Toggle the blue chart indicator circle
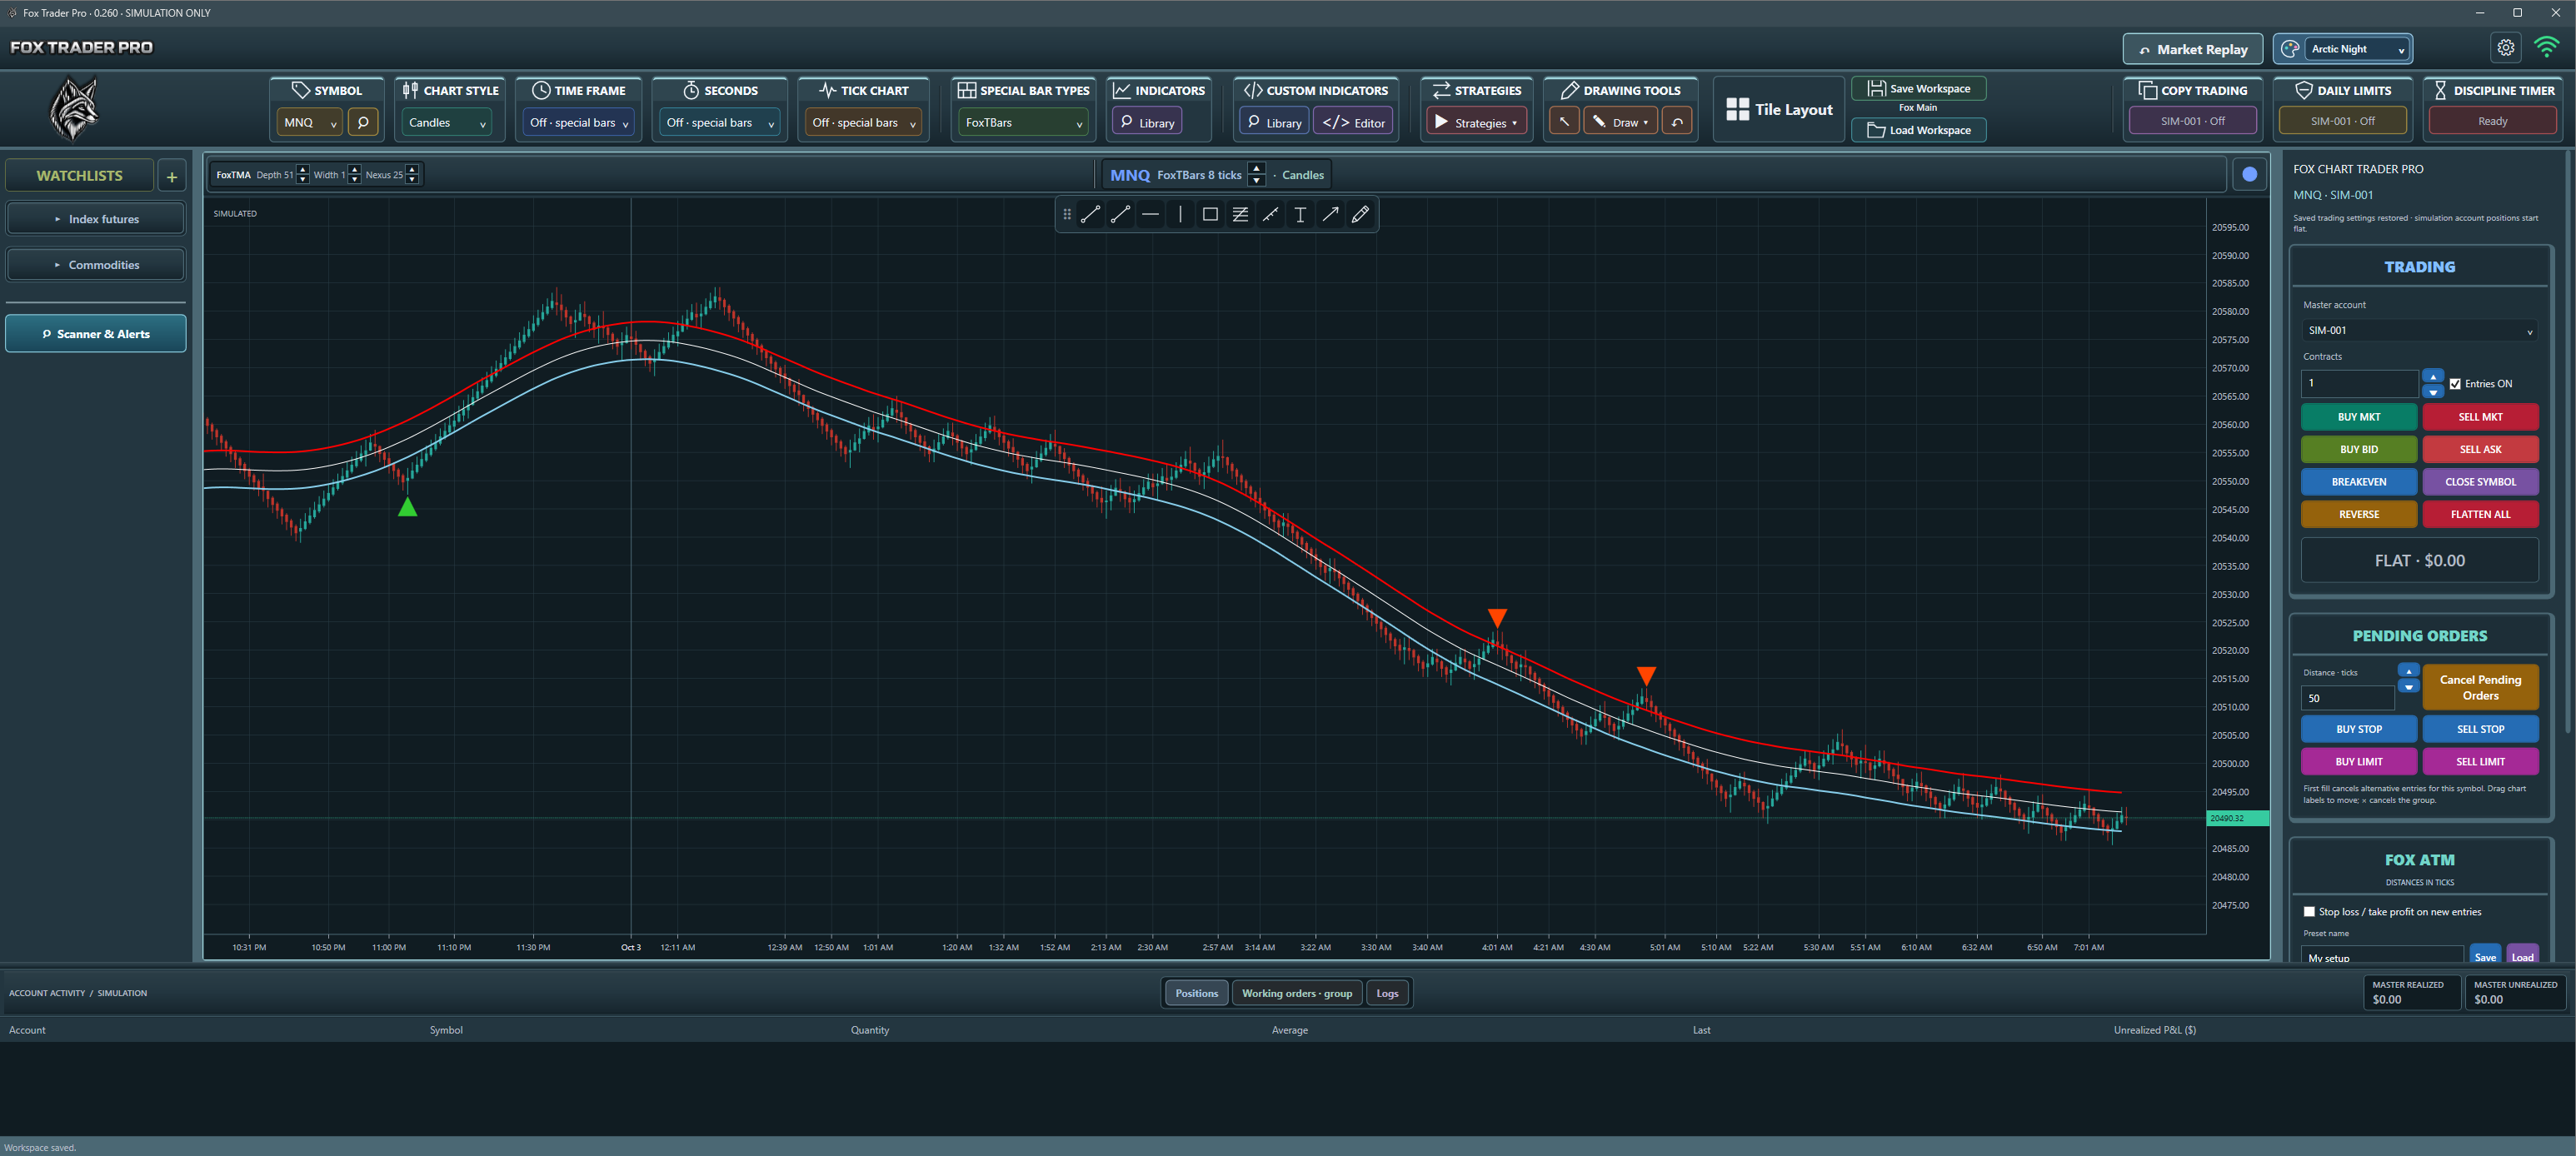The height and width of the screenshot is (1156, 2576). (2249, 174)
